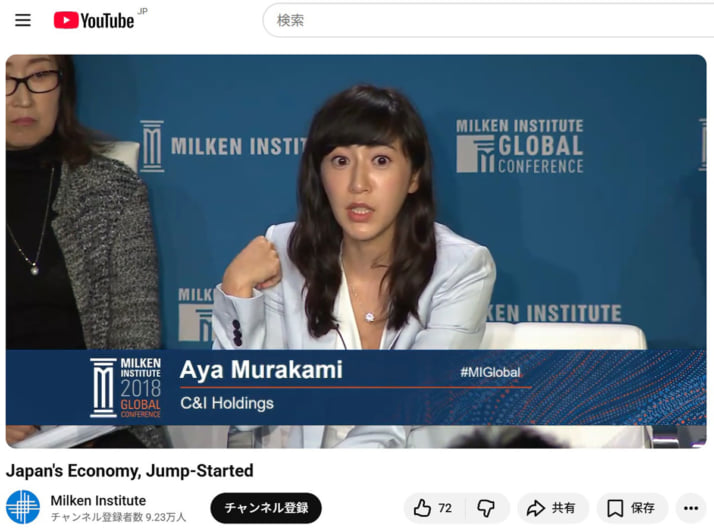Click the #MIGlobal hashtag in the video overlay
The image size is (714, 530).
(x=489, y=372)
